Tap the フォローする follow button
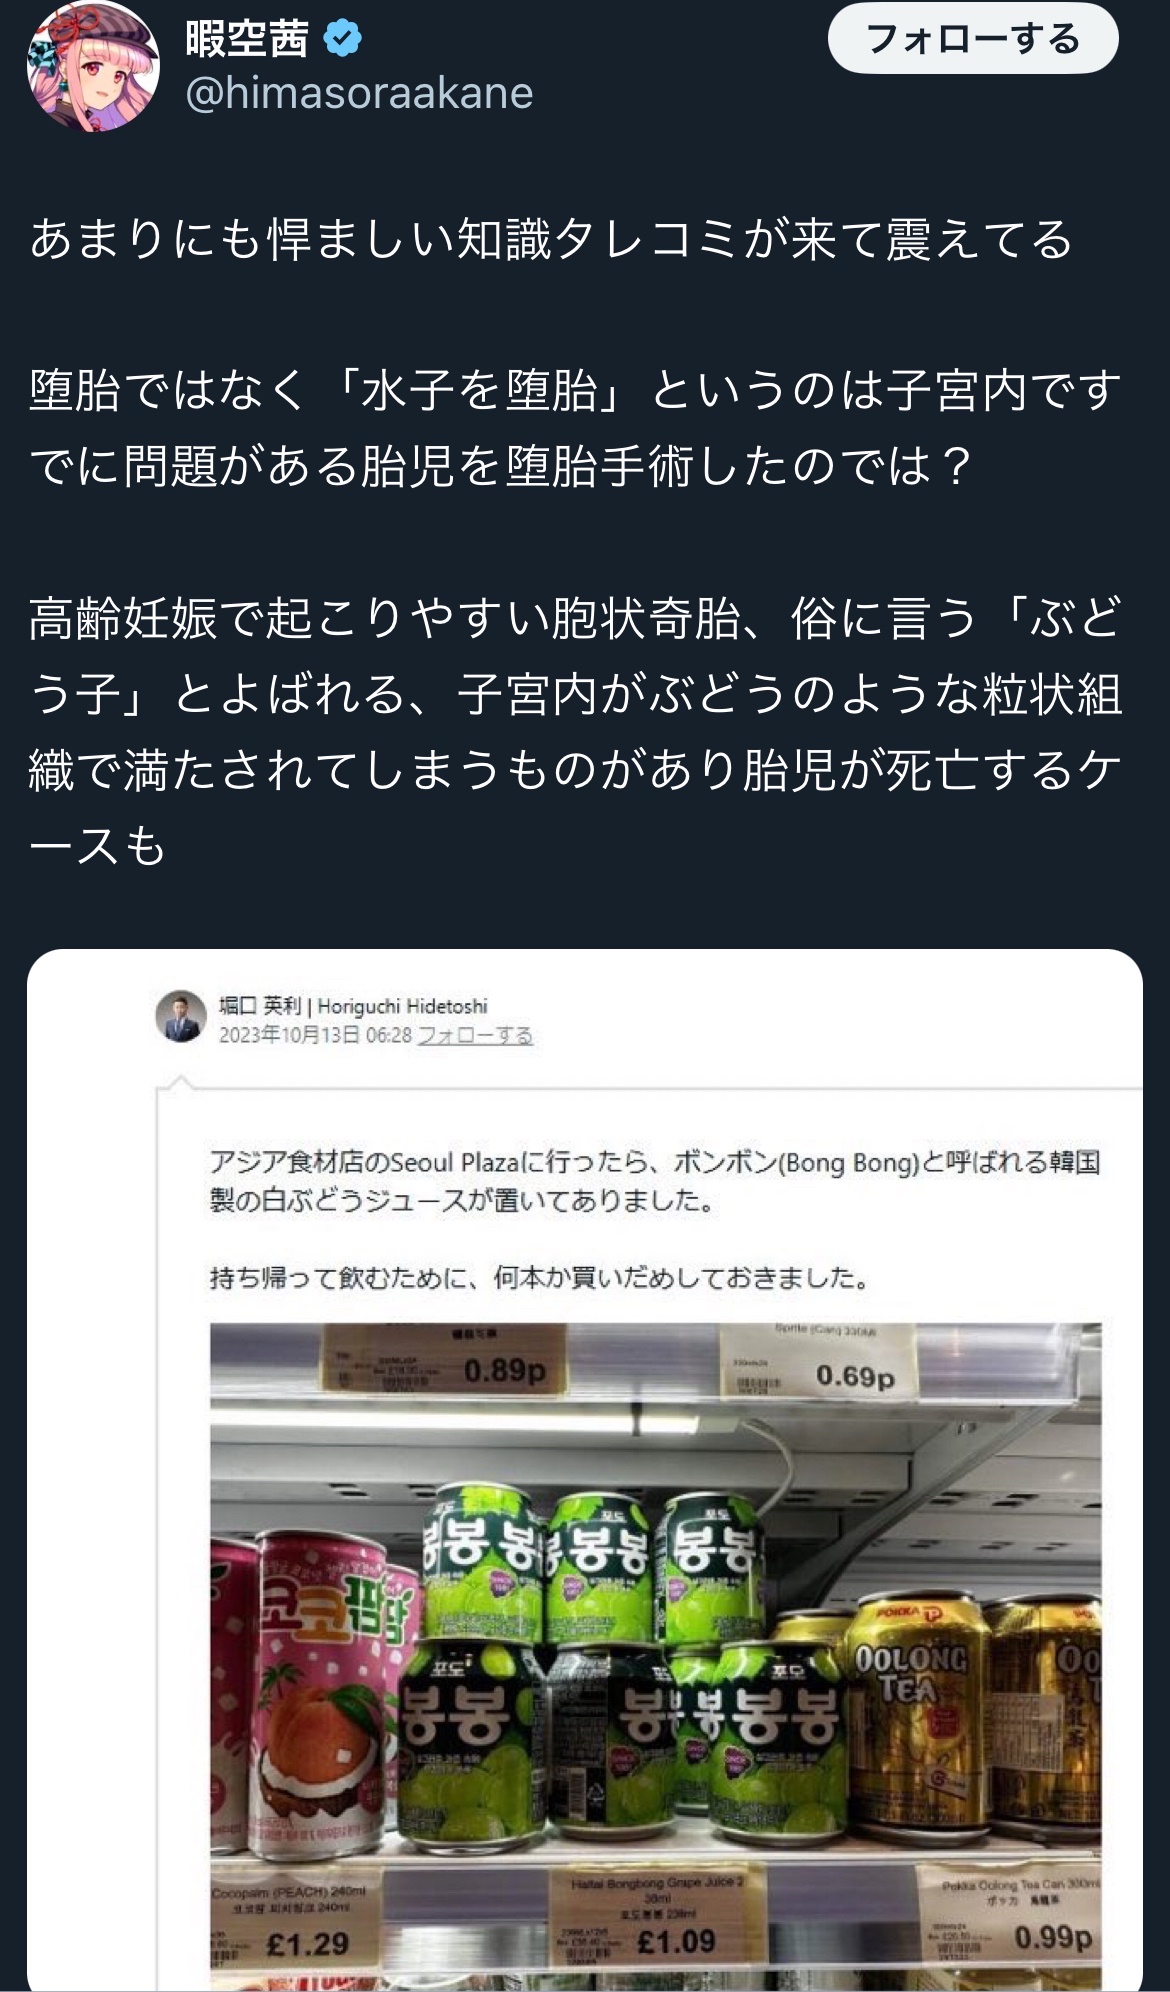Image resolution: width=1170 pixels, height=1992 pixels. pyautogui.click(x=972, y=38)
